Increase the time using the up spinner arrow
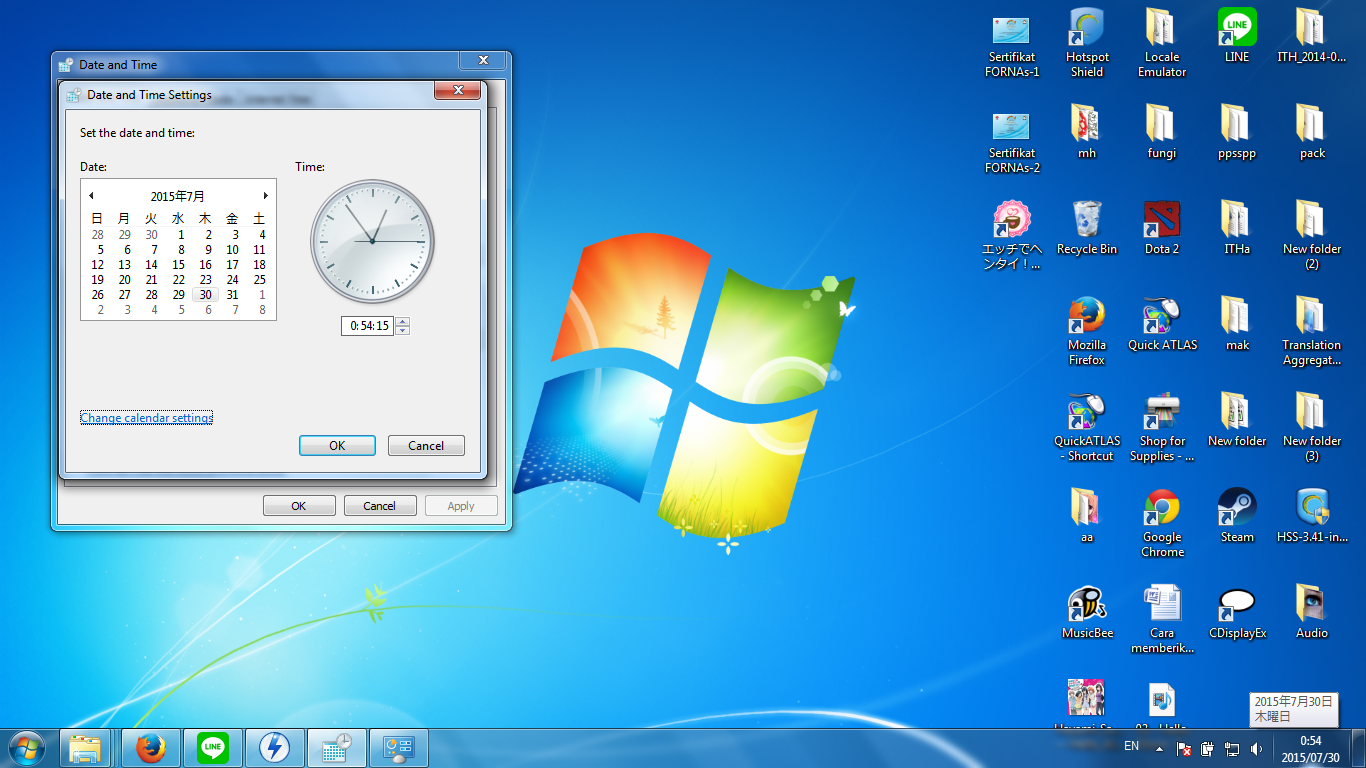 pyautogui.click(x=402, y=321)
